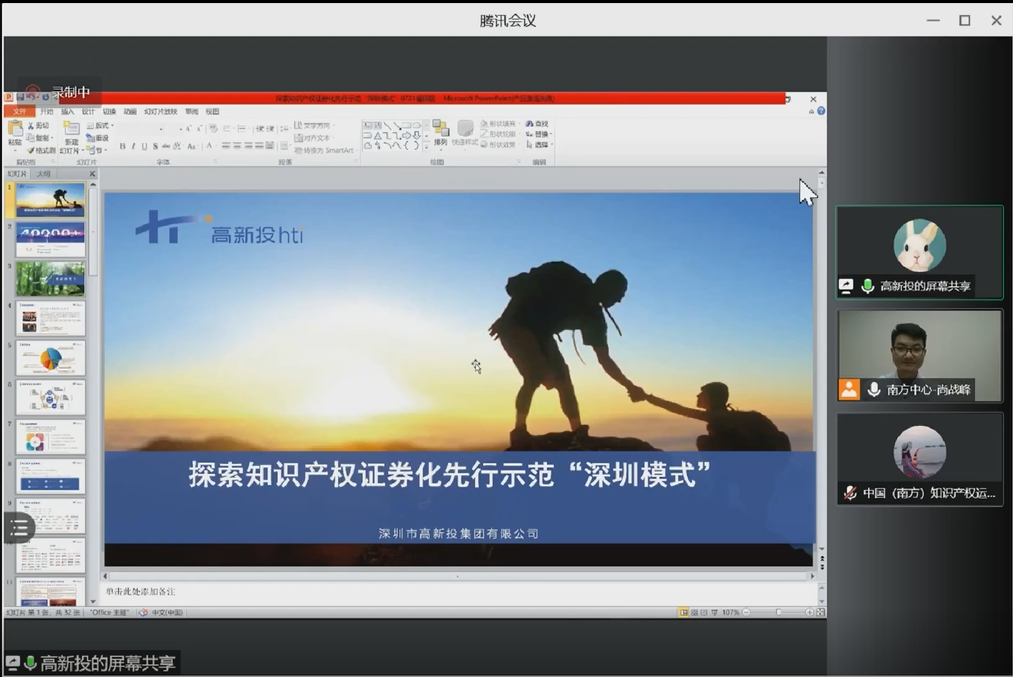
Task: Click the Copy (复制) command
Action: 39,138
